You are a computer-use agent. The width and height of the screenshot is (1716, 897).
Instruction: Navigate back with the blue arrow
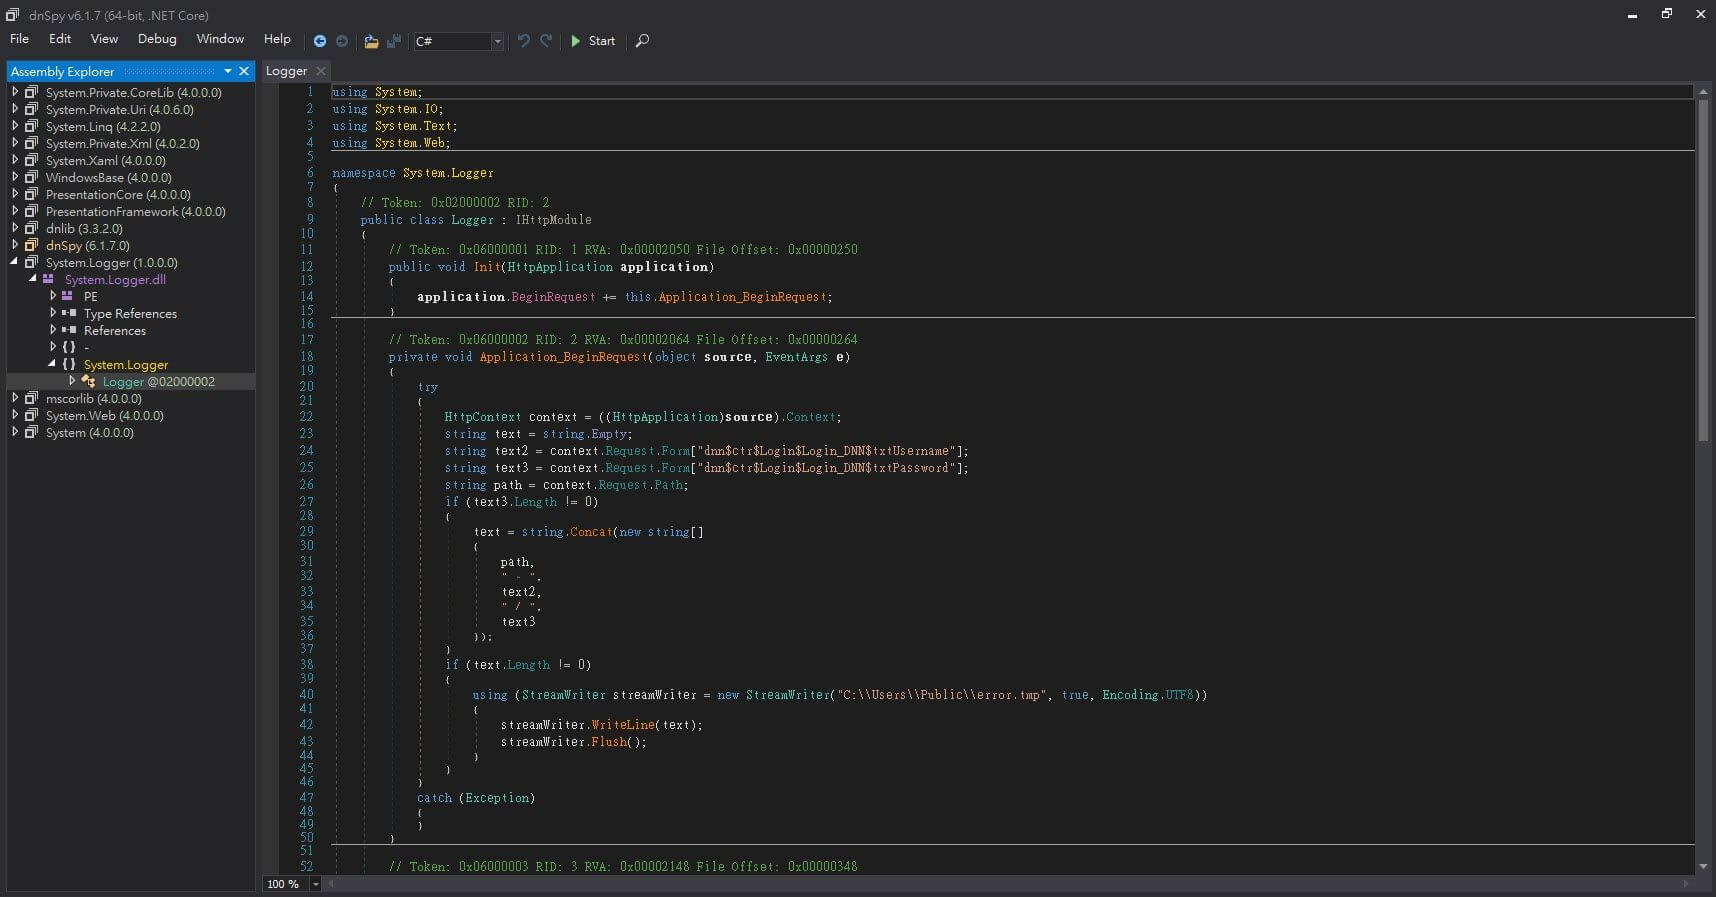tap(320, 41)
